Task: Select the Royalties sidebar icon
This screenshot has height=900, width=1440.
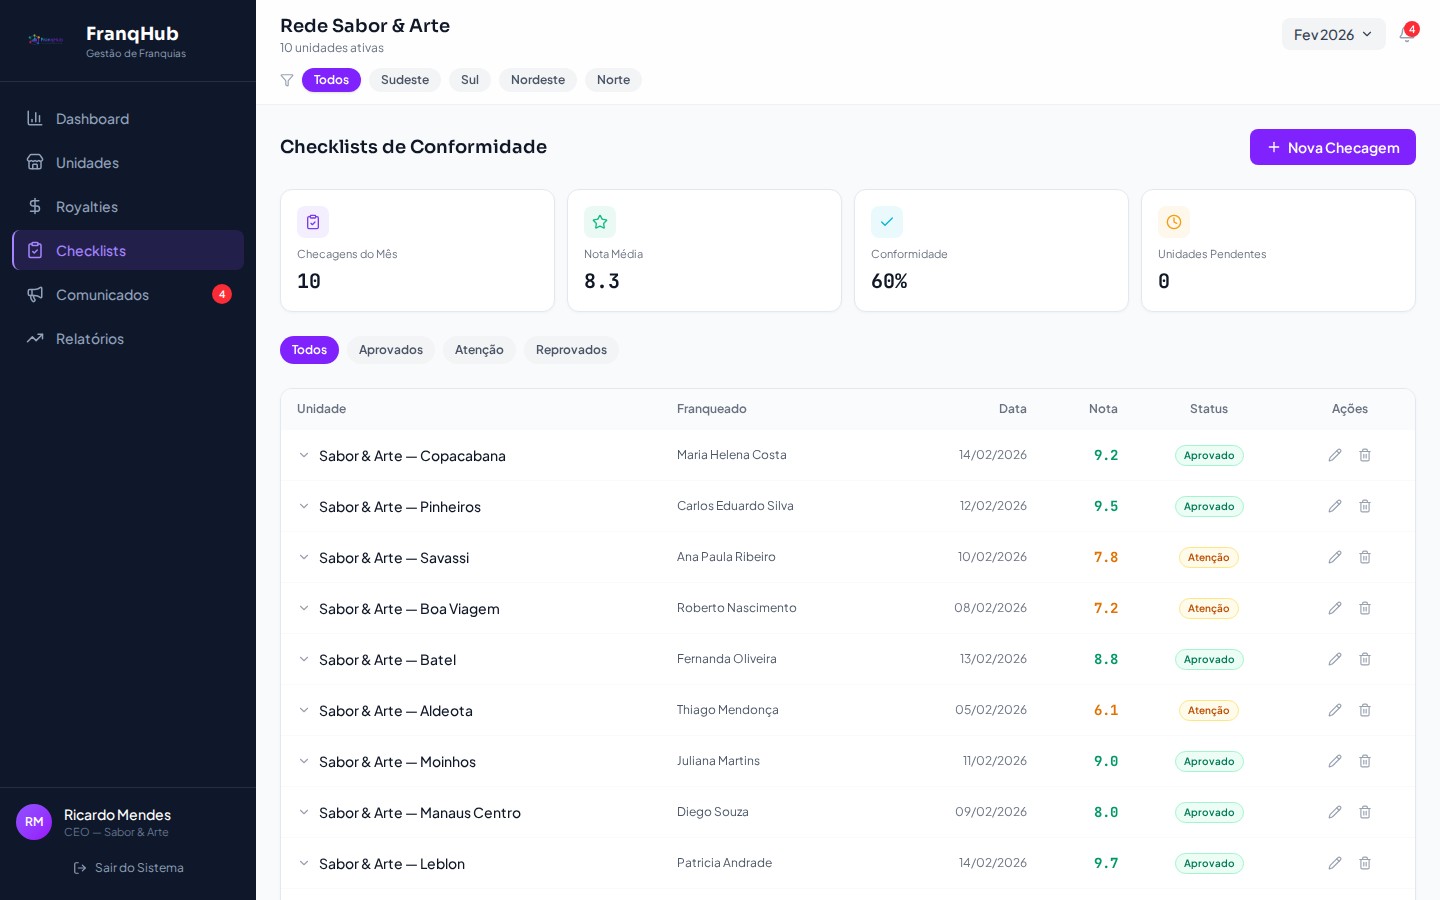Action: tap(35, 206)
